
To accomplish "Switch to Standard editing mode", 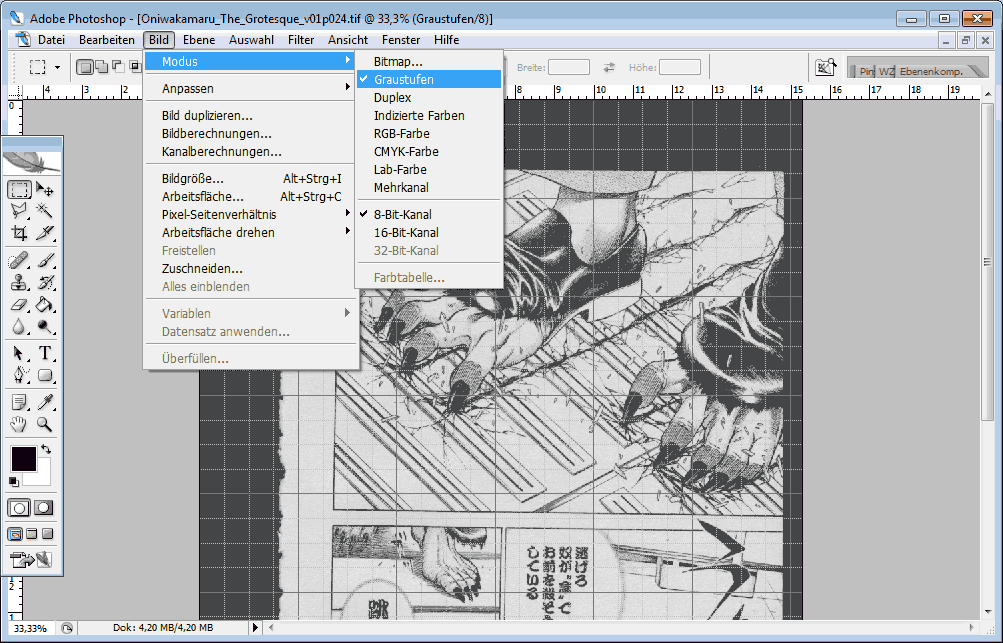I will [19, 508].
